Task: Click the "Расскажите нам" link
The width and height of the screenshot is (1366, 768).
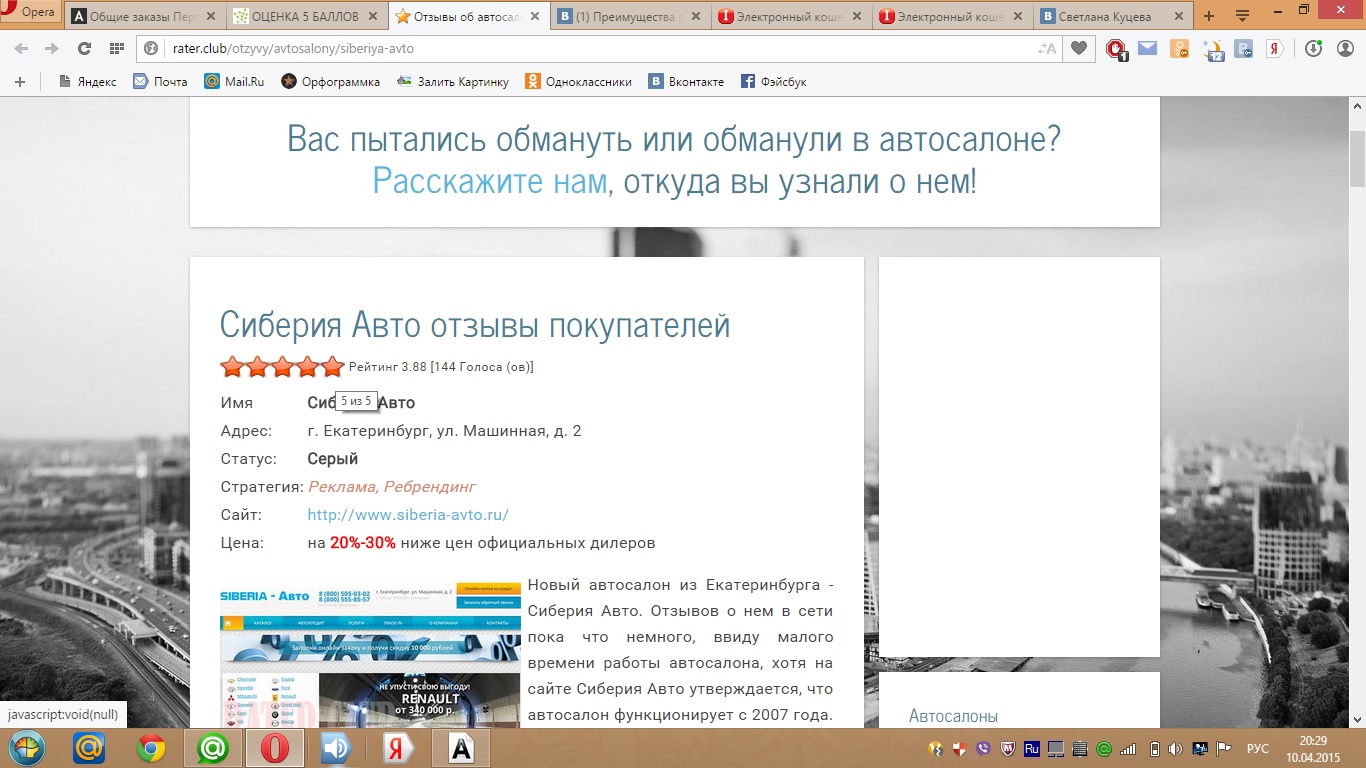Action: [489, 181]
